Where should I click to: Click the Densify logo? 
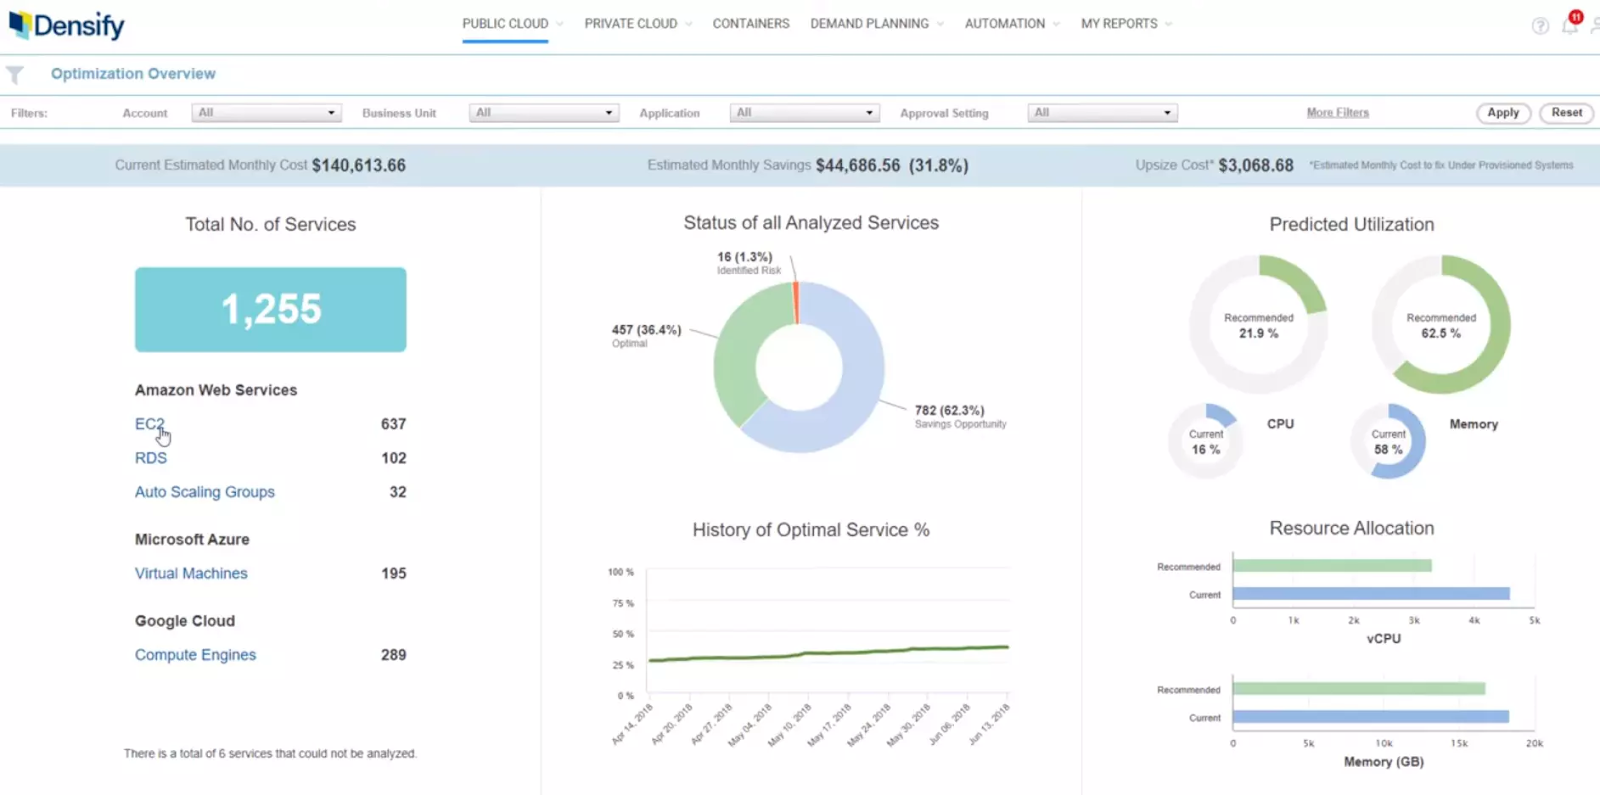67,25
